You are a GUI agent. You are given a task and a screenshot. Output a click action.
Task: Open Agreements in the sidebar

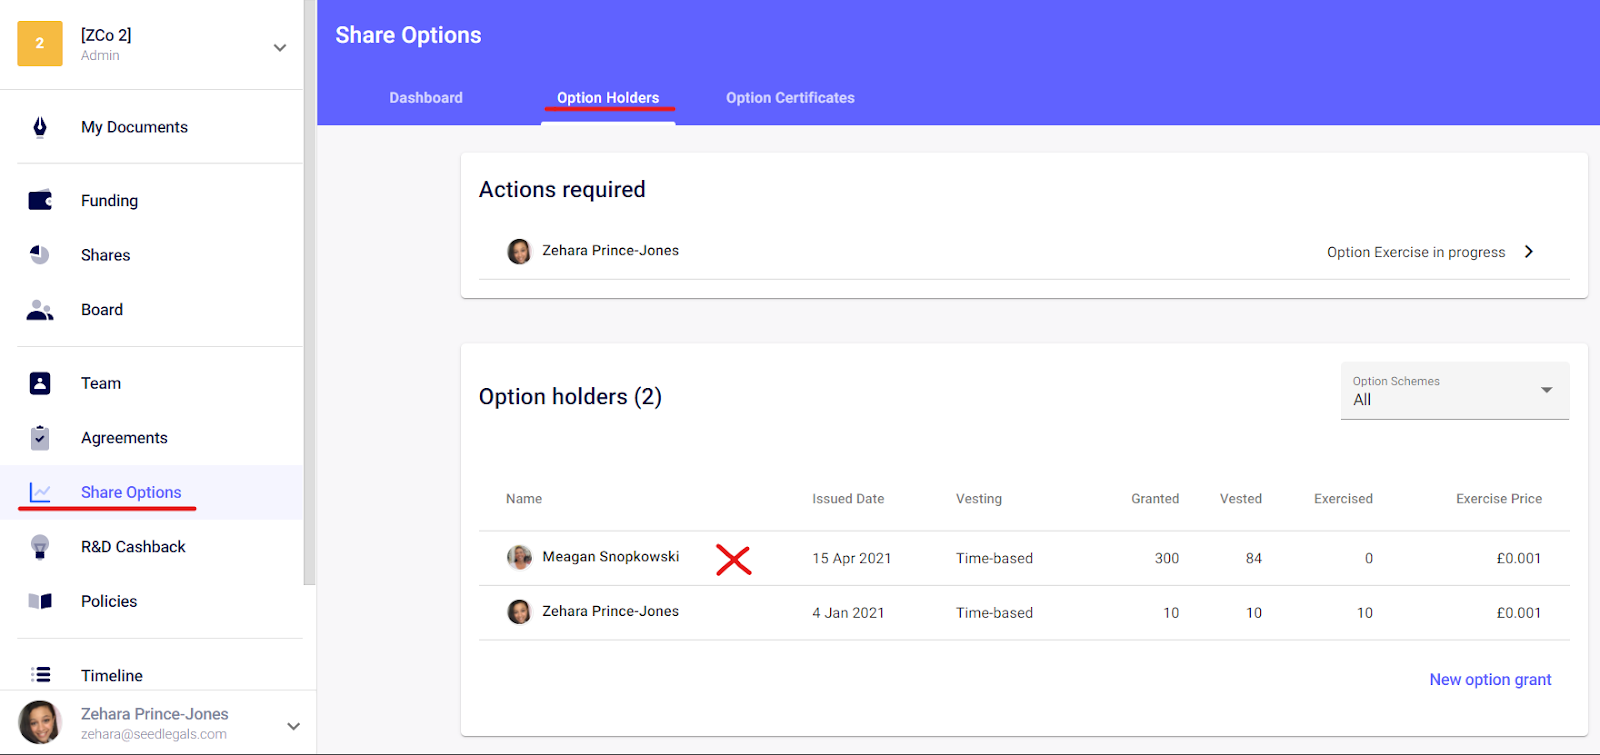124,437
